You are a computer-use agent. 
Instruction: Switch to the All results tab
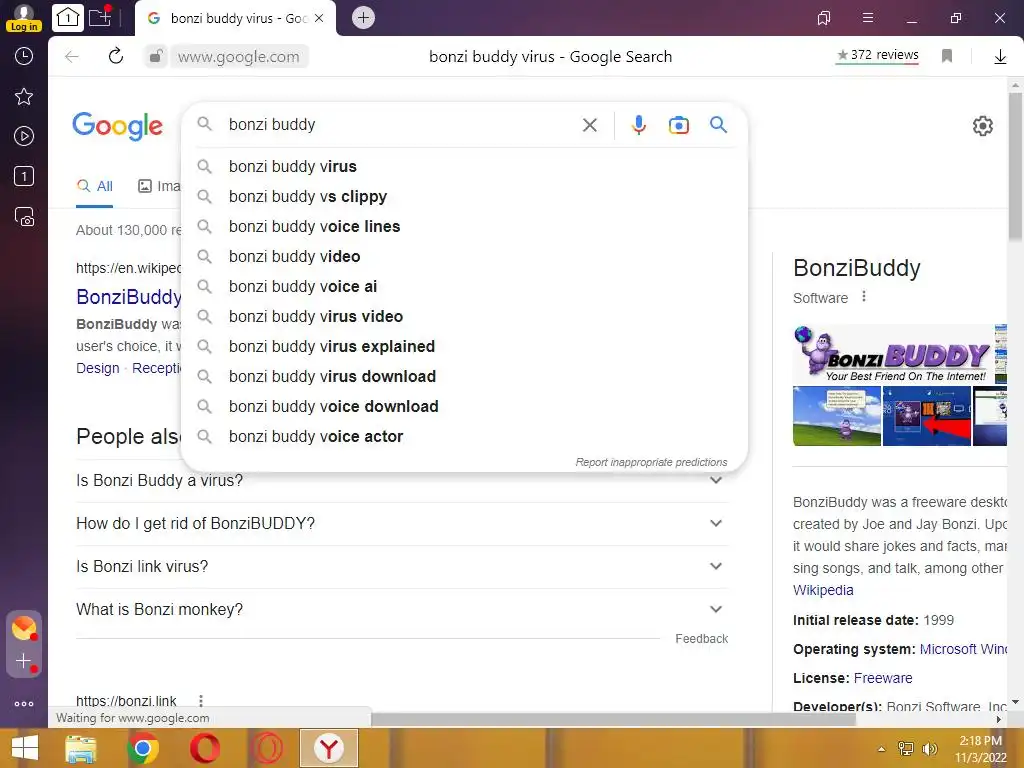pos(95,187)
